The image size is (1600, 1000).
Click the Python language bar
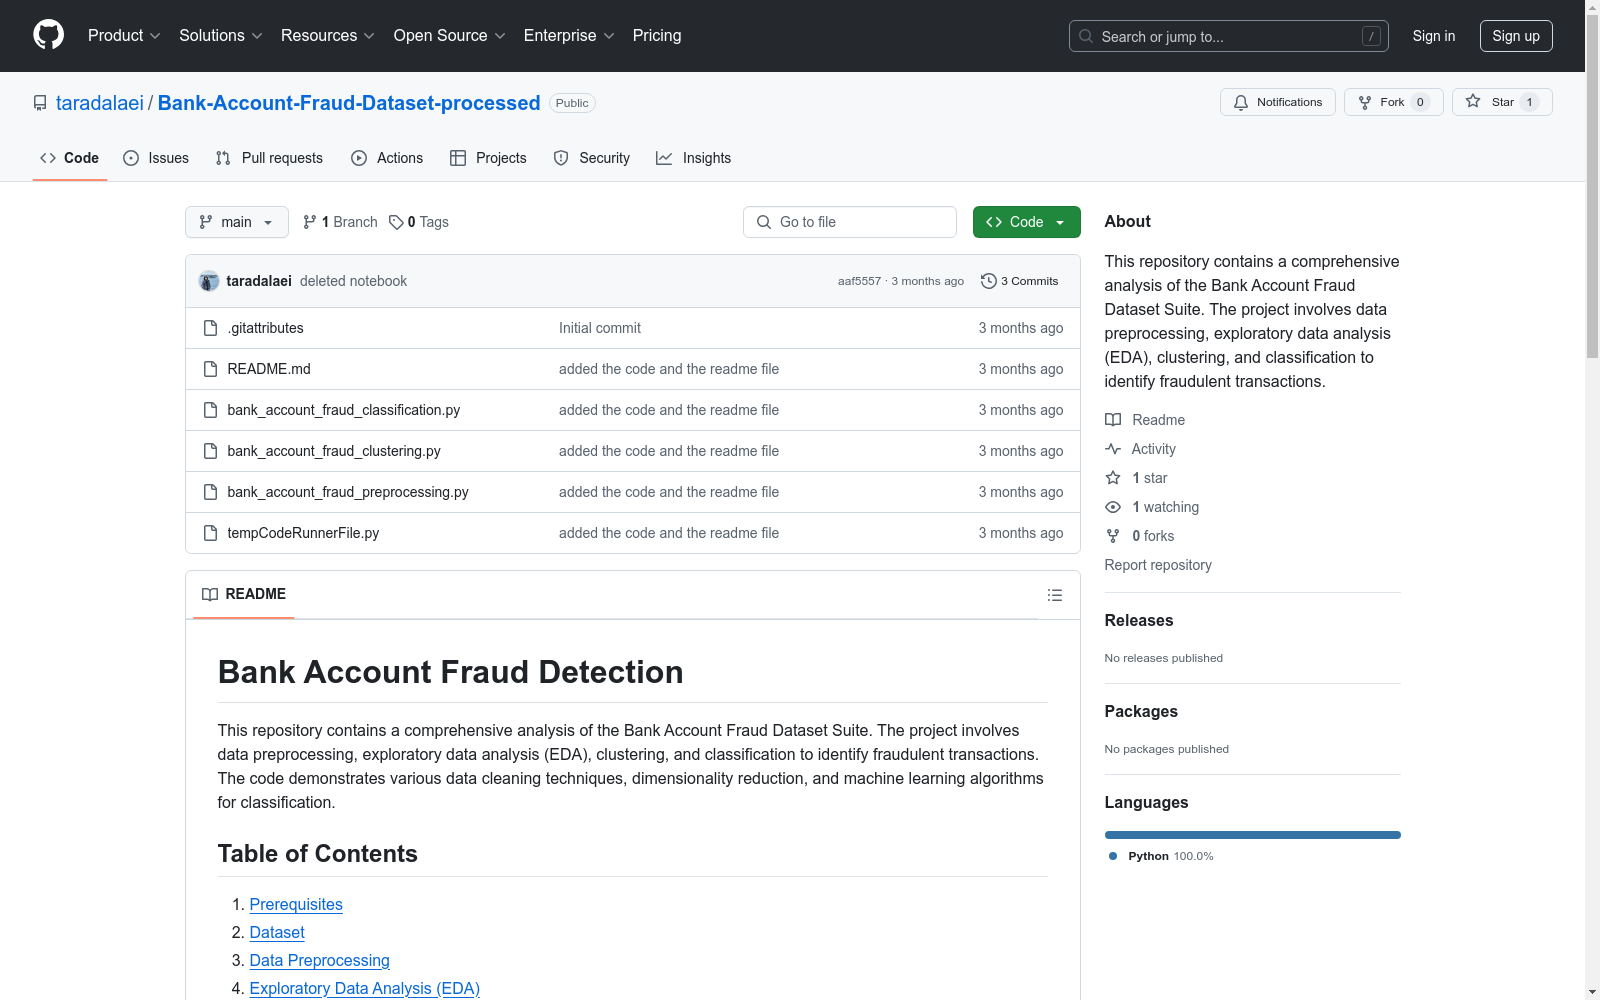[1253, 835]
